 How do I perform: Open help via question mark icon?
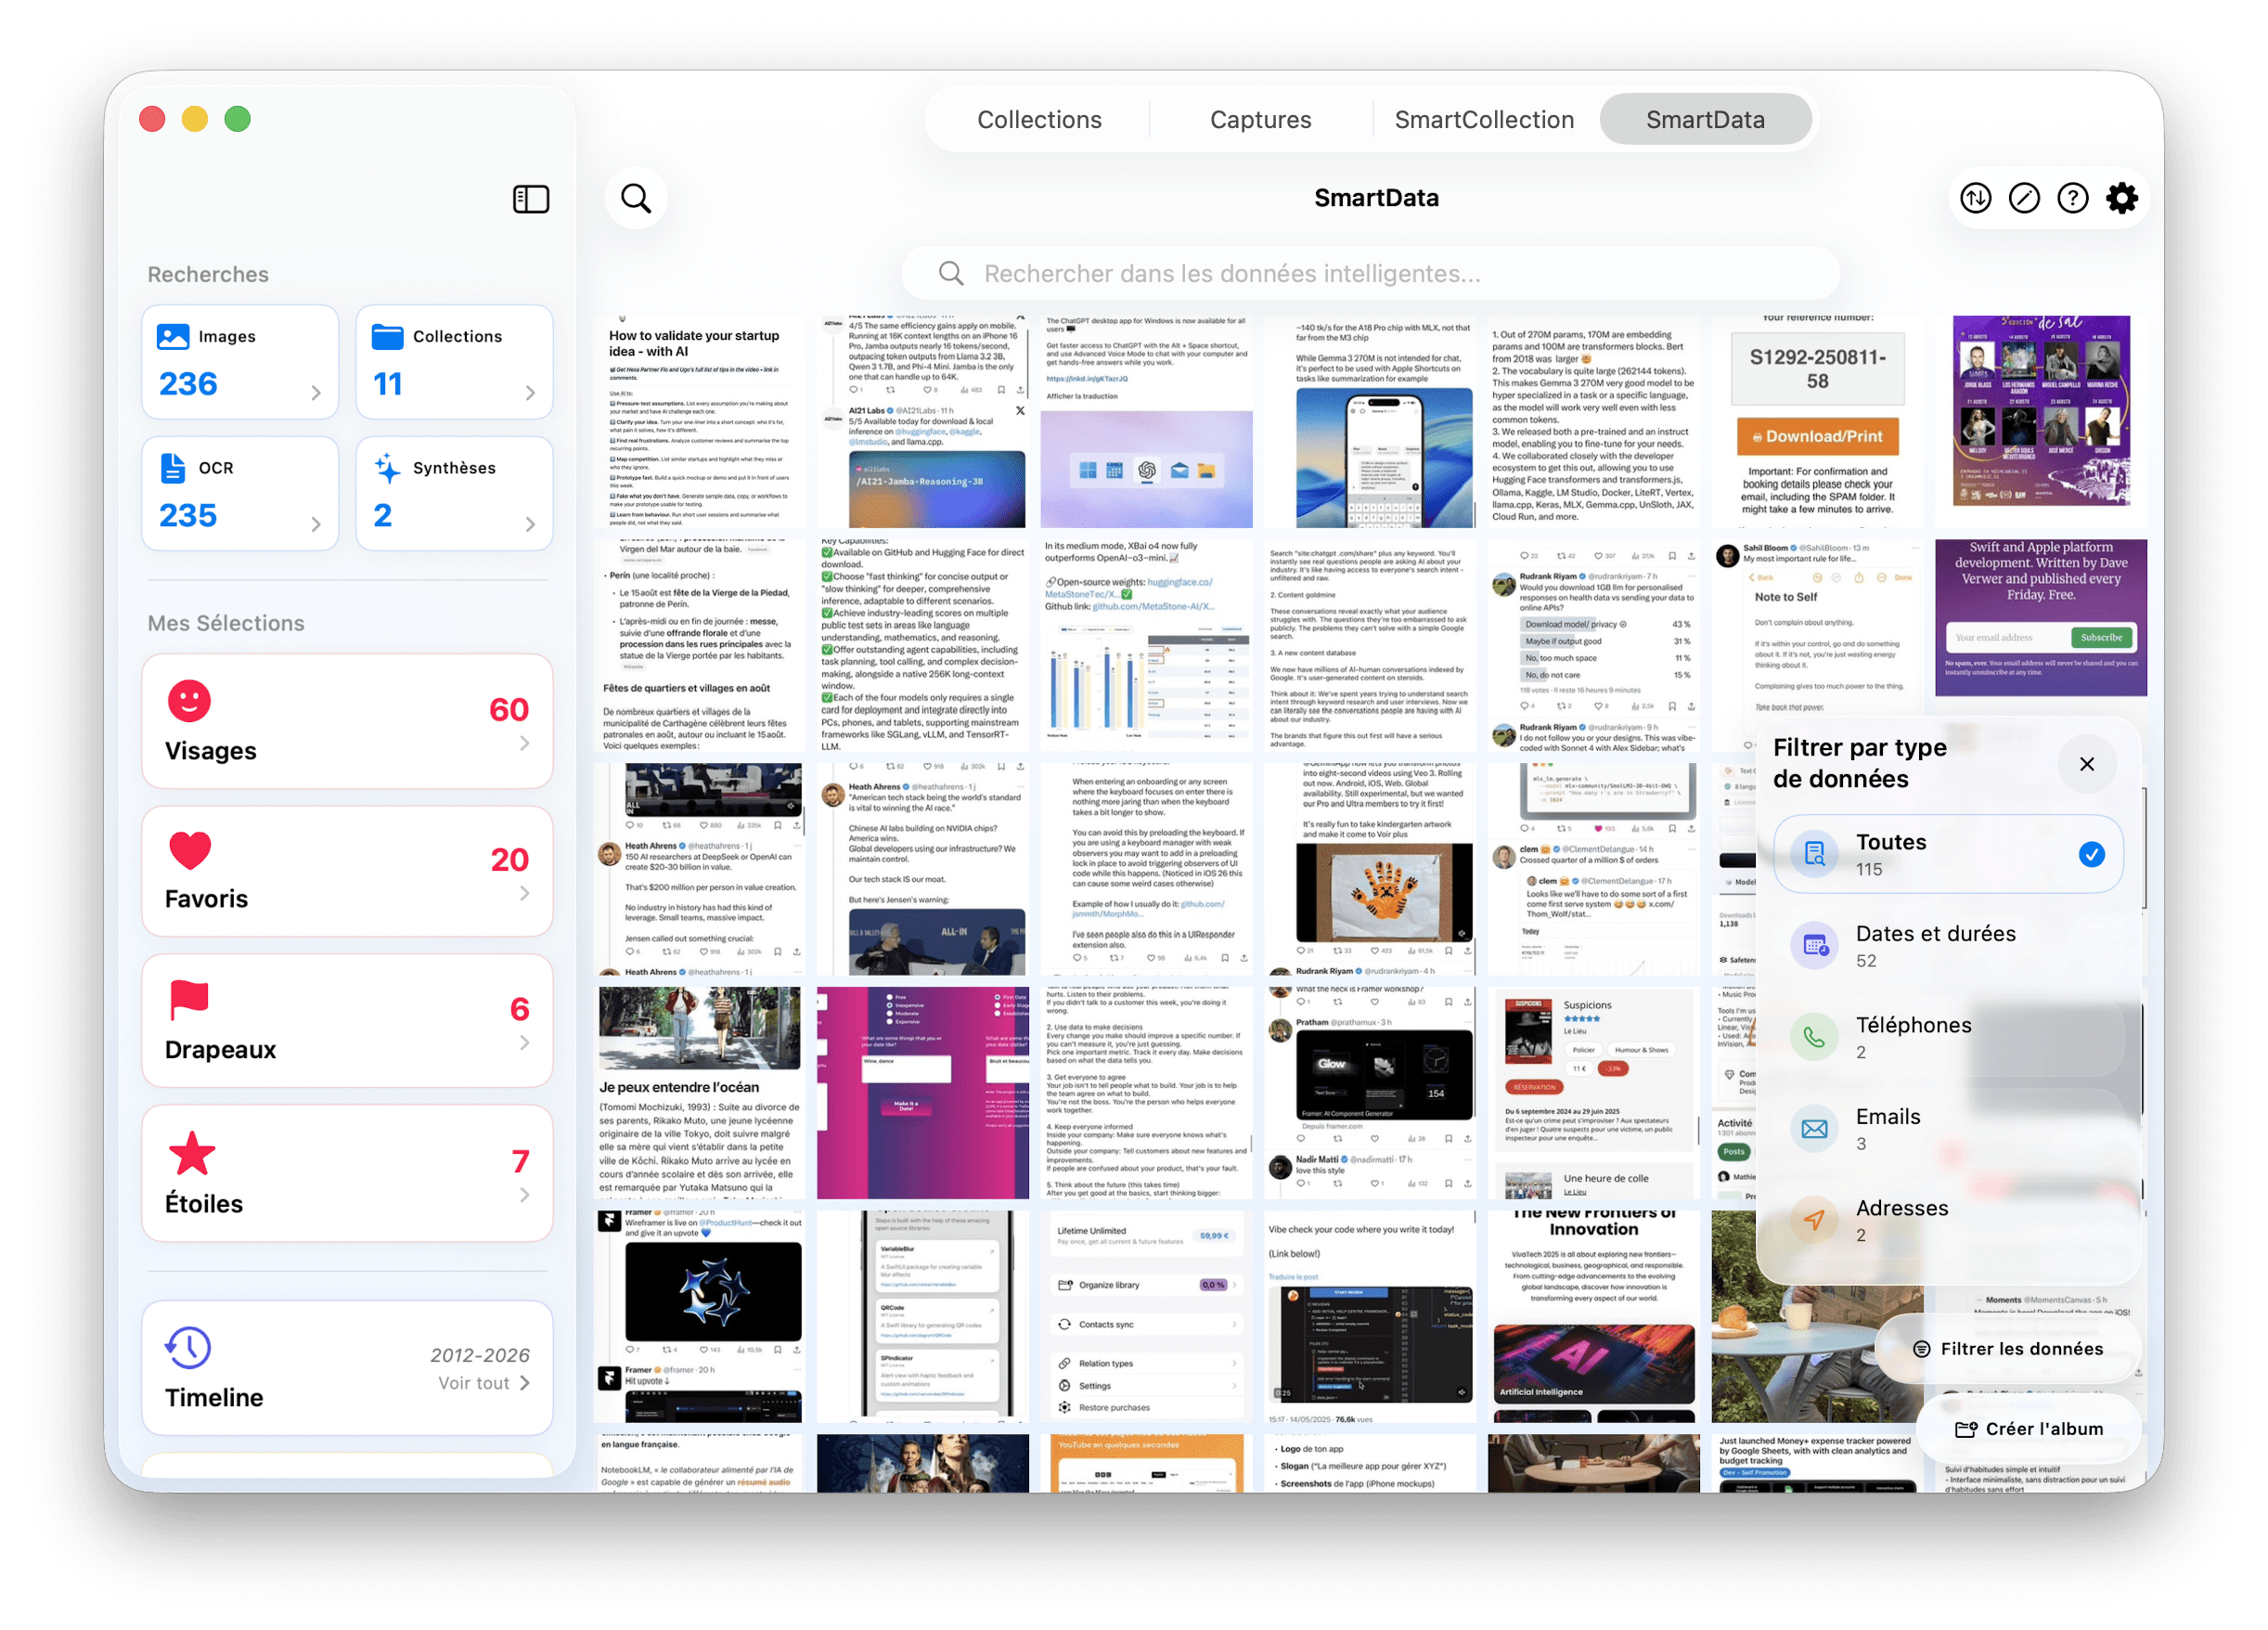point(2072,198)
